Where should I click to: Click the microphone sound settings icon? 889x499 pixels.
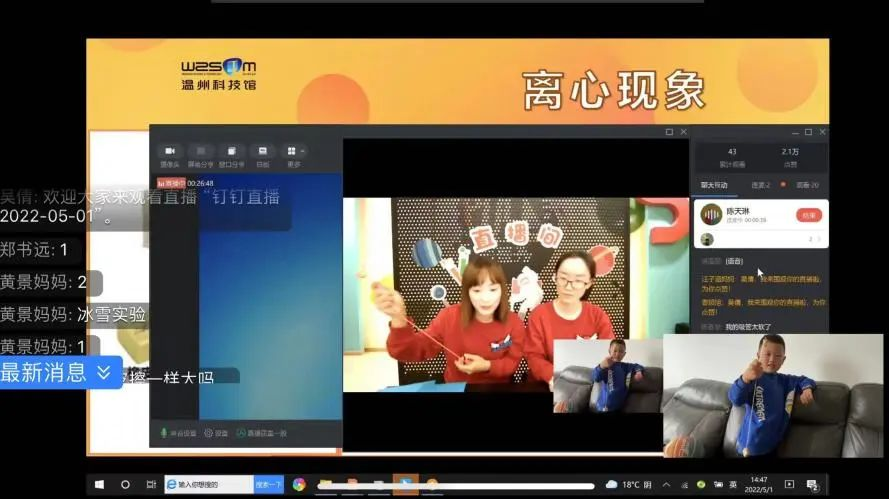pyautogui.click(x=164, y=433)
